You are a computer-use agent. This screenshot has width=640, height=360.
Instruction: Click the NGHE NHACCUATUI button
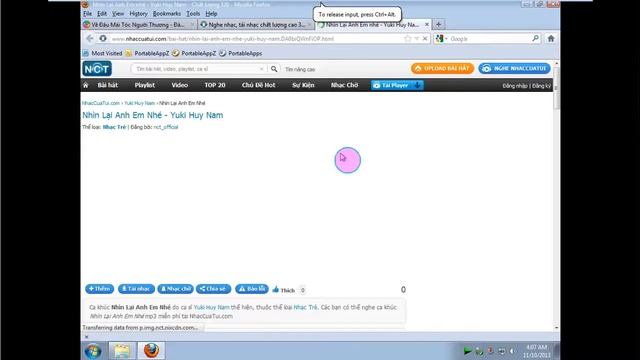pyautogui.click(x=514, y=69)
